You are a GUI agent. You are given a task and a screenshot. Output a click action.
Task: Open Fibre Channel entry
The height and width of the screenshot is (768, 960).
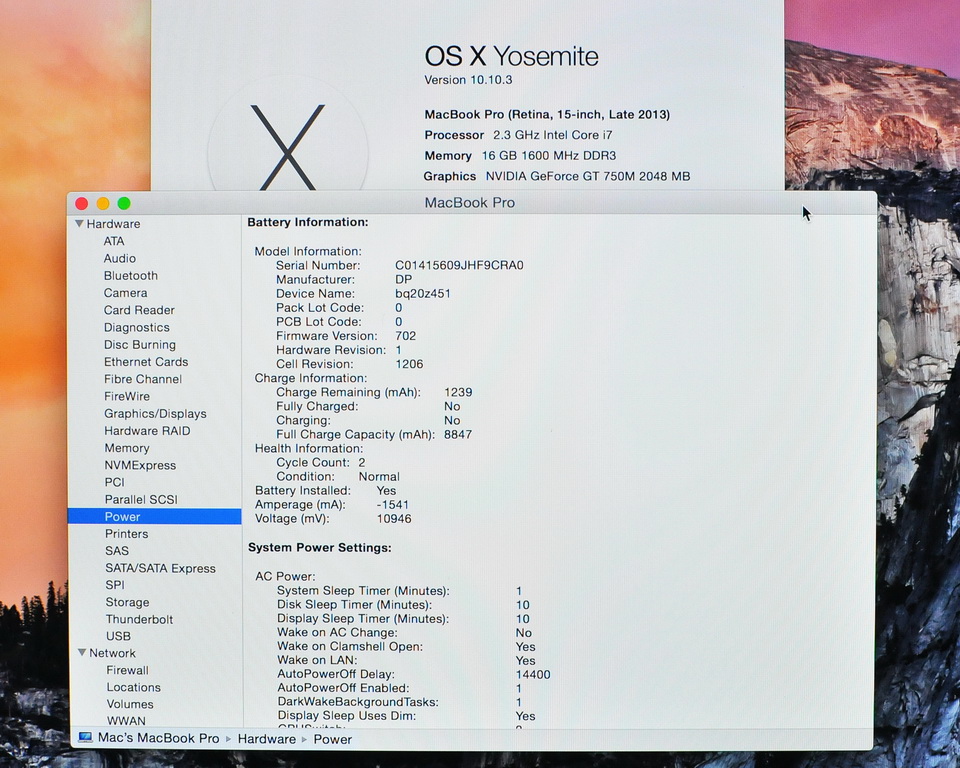pos(143,379)
